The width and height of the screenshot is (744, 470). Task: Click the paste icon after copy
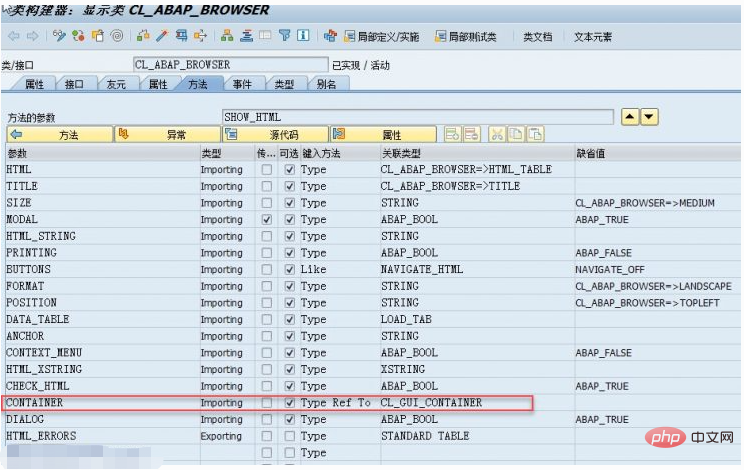tap(535, 134)
